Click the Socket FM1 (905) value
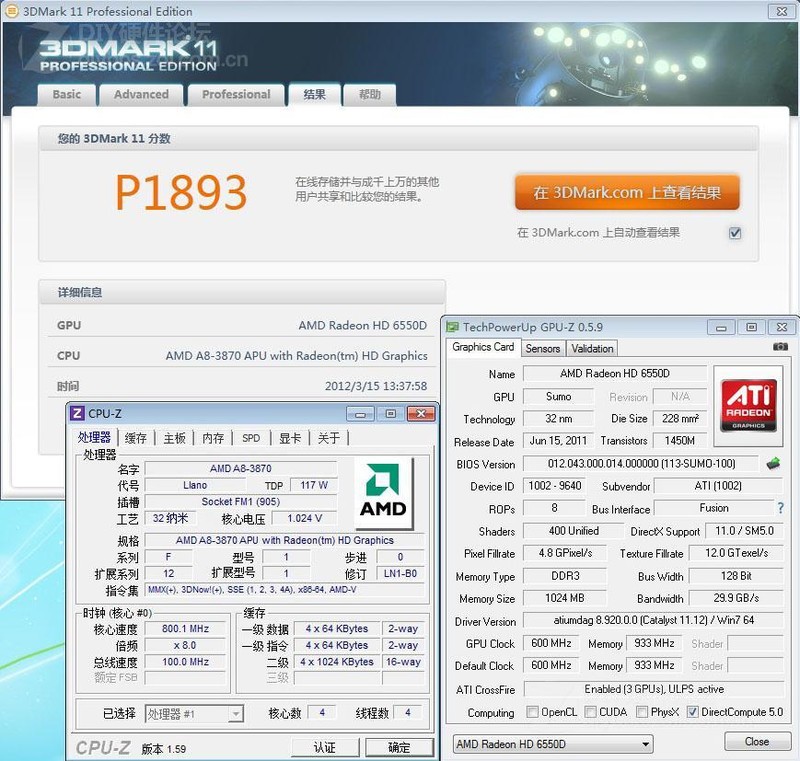The height and width of the screenshot is (761, 800). 241,502
